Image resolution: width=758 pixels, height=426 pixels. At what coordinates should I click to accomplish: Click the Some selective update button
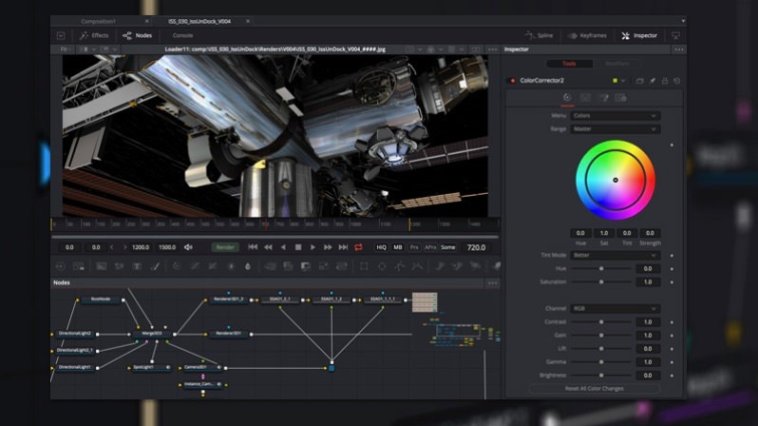point(448,247)
